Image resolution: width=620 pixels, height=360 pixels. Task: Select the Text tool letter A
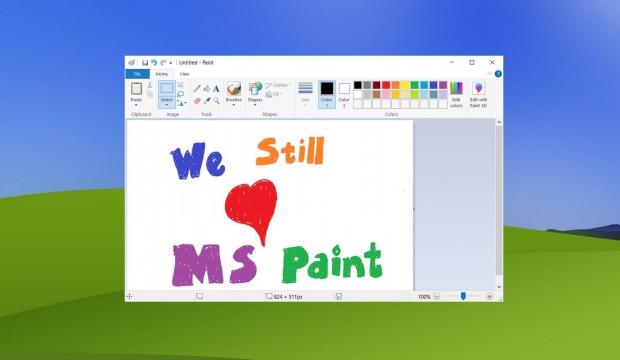[216, 89]
